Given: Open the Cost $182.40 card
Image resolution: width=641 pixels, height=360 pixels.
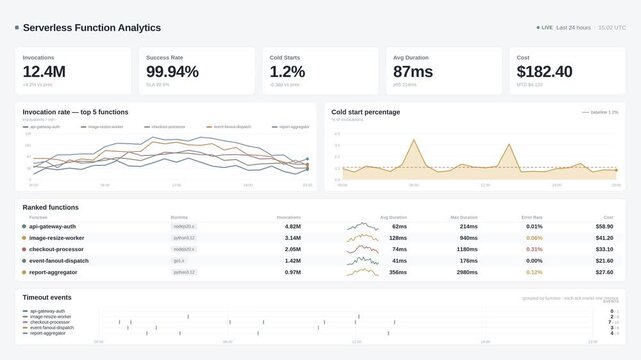Looking at the screenshot, I should click(x=567, y=71).
